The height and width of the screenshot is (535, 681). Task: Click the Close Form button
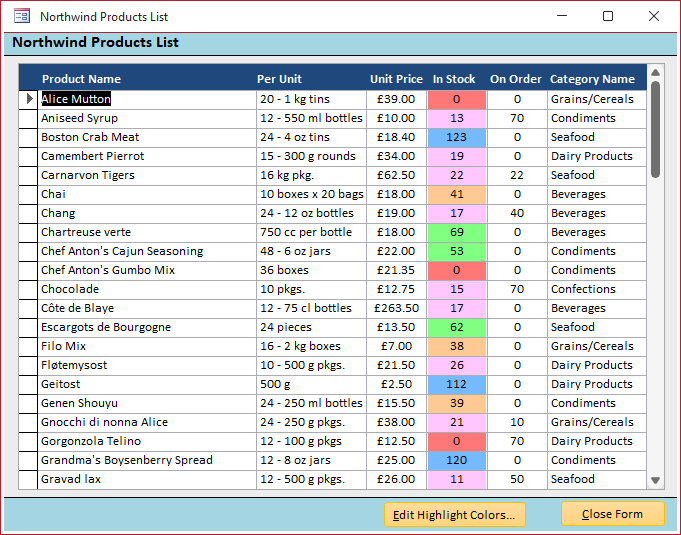click(613, 514)
